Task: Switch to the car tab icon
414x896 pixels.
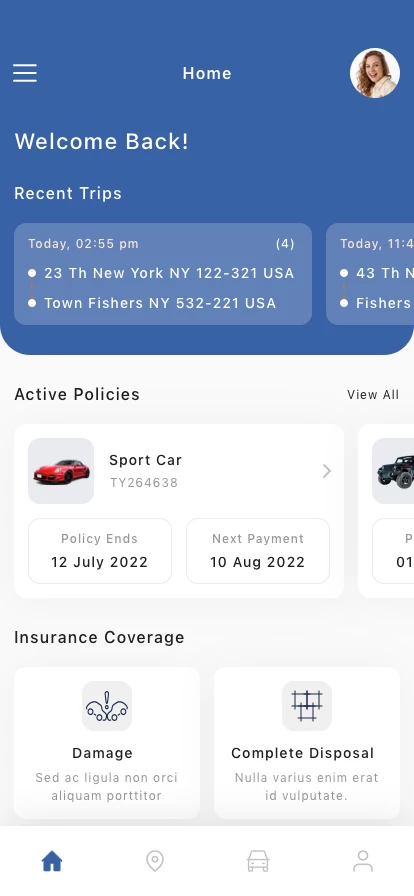Action: click(x=258, y=861)
